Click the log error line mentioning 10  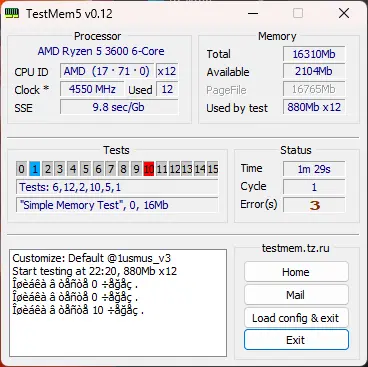point(78,310)
